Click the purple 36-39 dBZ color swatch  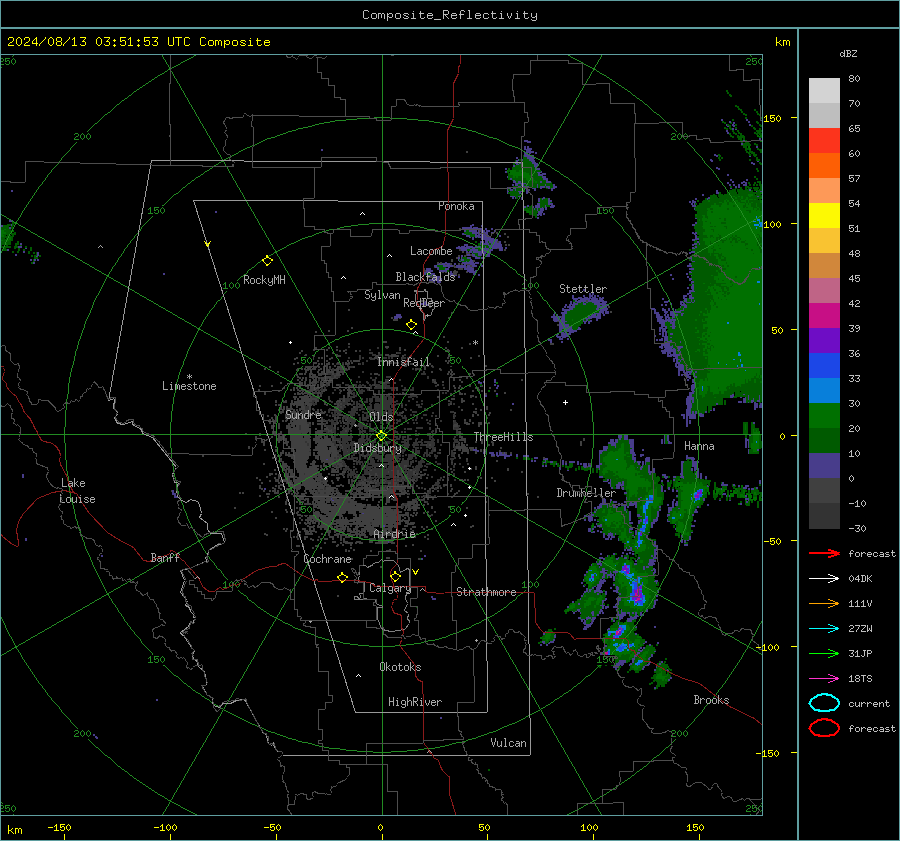tap(824, 340)
